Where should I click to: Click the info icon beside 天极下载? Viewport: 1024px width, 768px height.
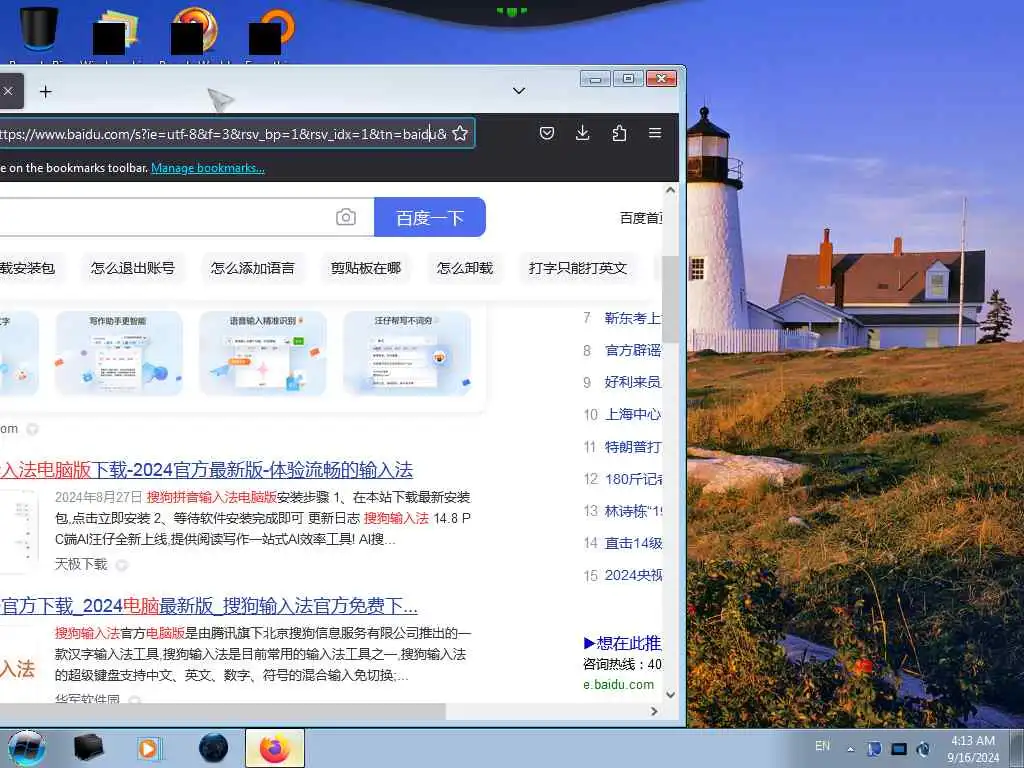[x=121, y=566]
